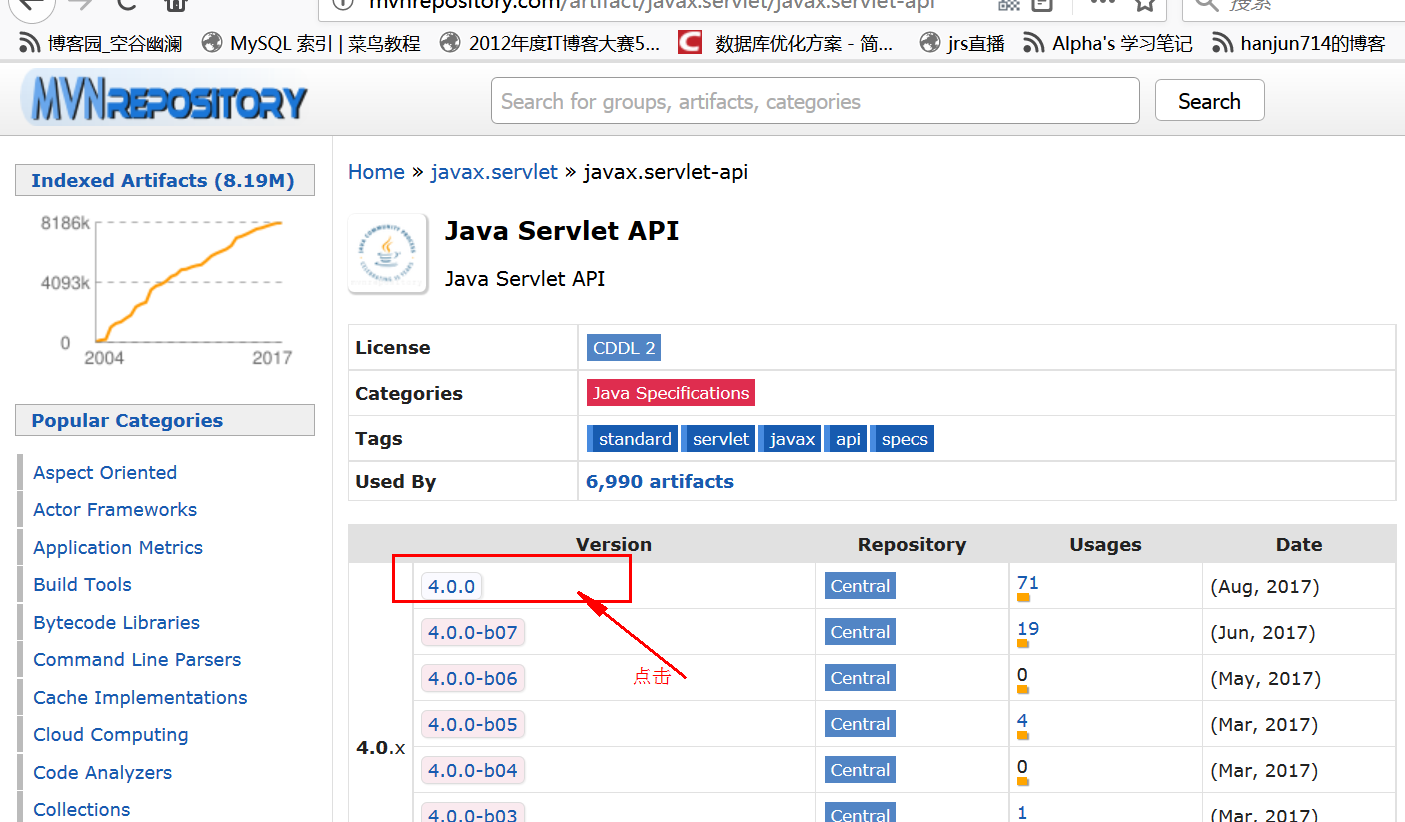Viewport: 1405px width, 822px height.
Task: Click the CDDL 2 license badge
Action: [x=624, y=348]
